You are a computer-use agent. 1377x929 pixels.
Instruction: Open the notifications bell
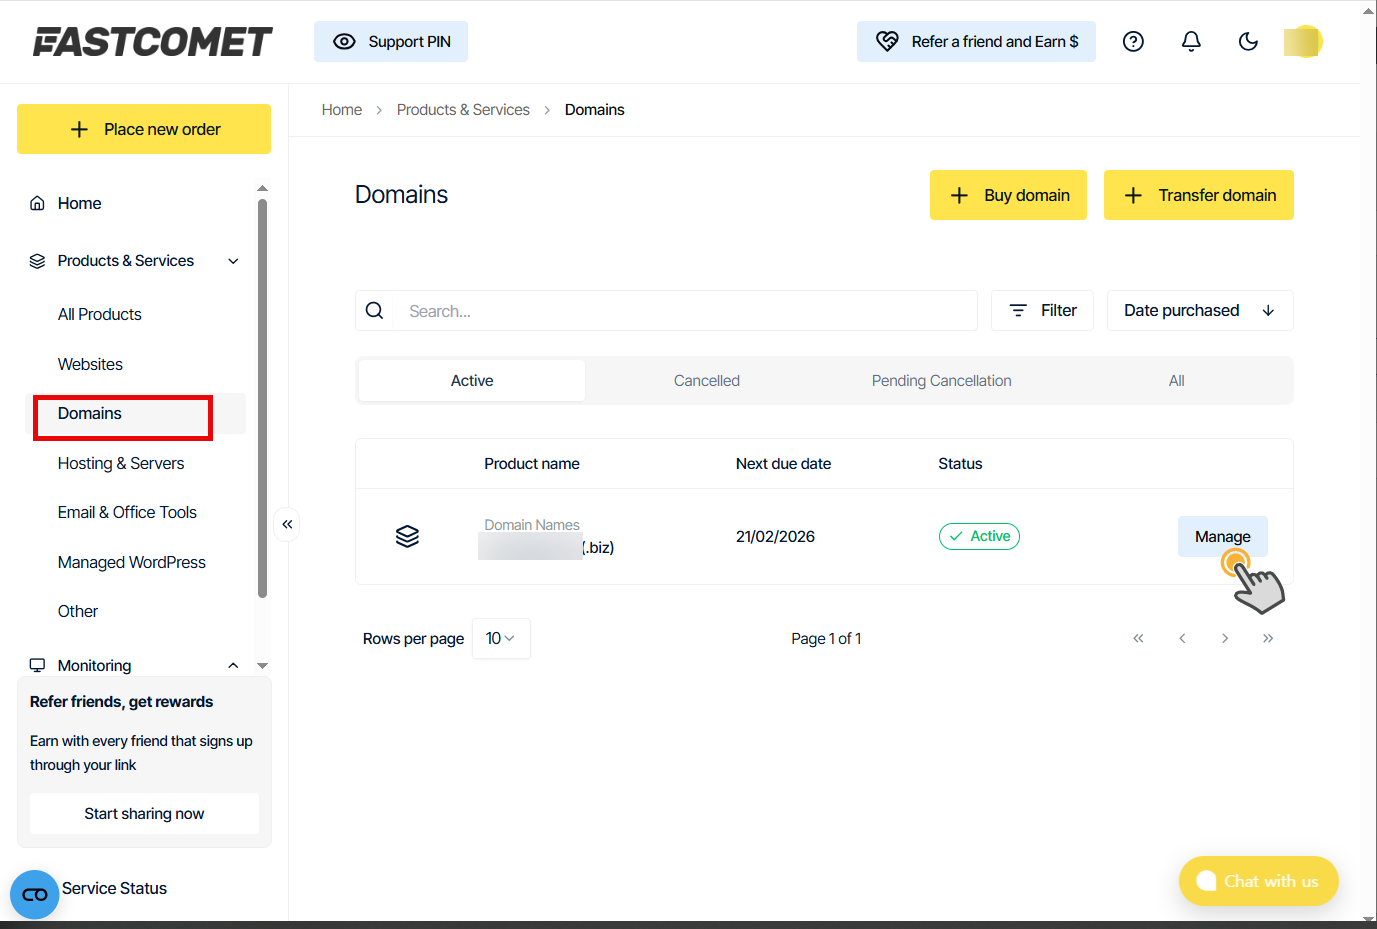pyautogui.click(x=1191, y=41)
